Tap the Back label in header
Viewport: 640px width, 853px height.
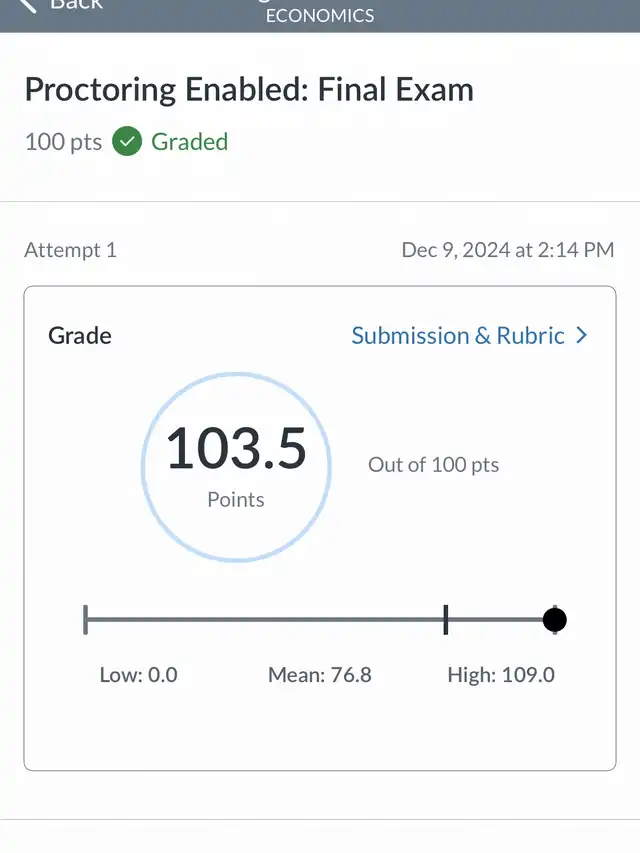76,4
